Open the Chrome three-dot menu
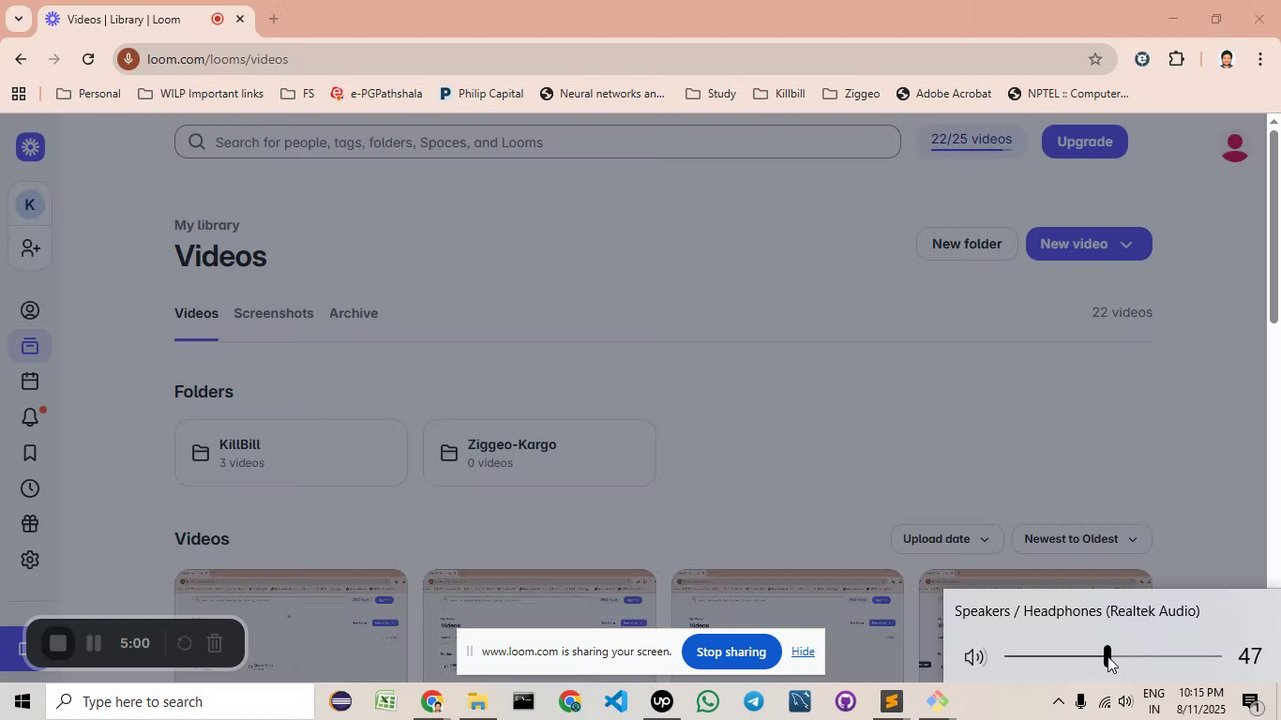1281x720 pixels. pos(1260,59)
